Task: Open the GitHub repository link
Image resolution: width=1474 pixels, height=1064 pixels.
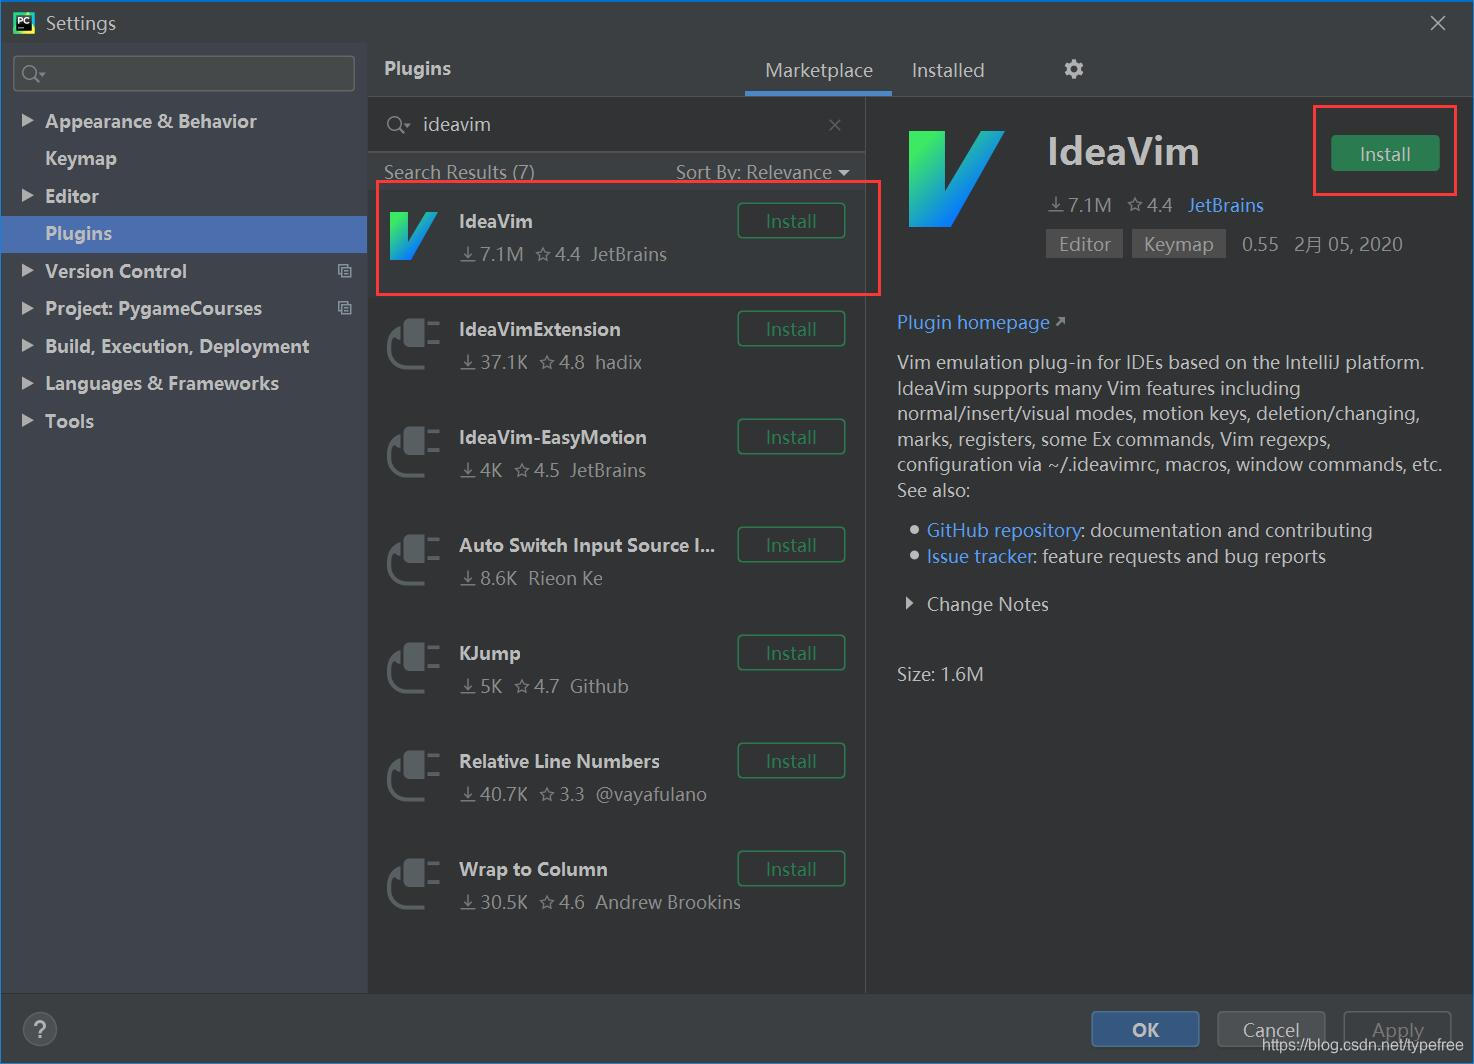Action: pos(1003,530)
